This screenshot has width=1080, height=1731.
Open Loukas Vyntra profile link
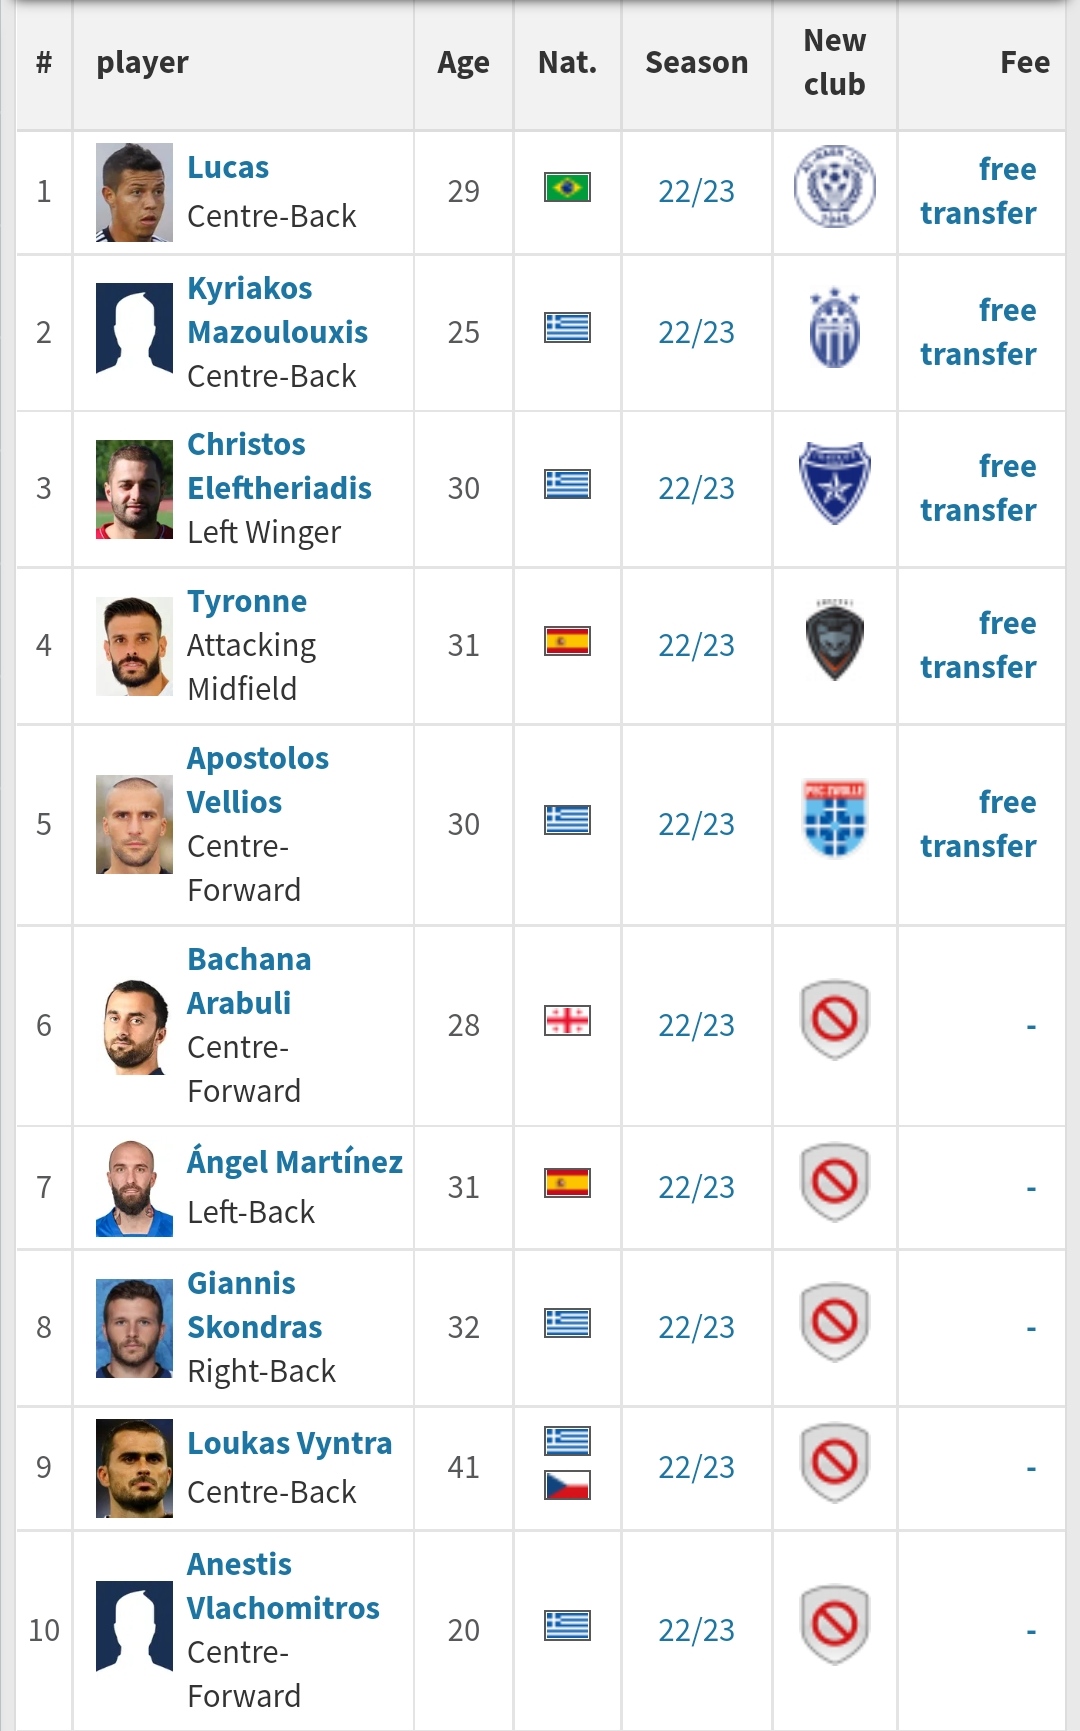click(x=290, y=1443)
